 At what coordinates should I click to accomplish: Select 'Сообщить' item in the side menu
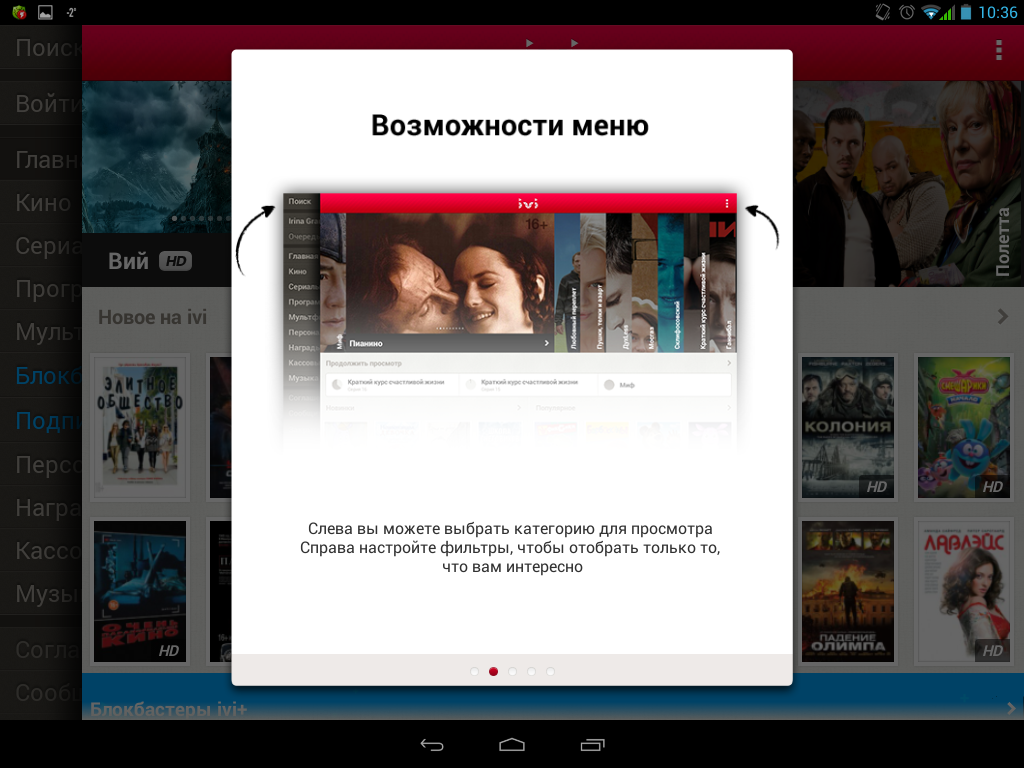[x=41, y=693]
